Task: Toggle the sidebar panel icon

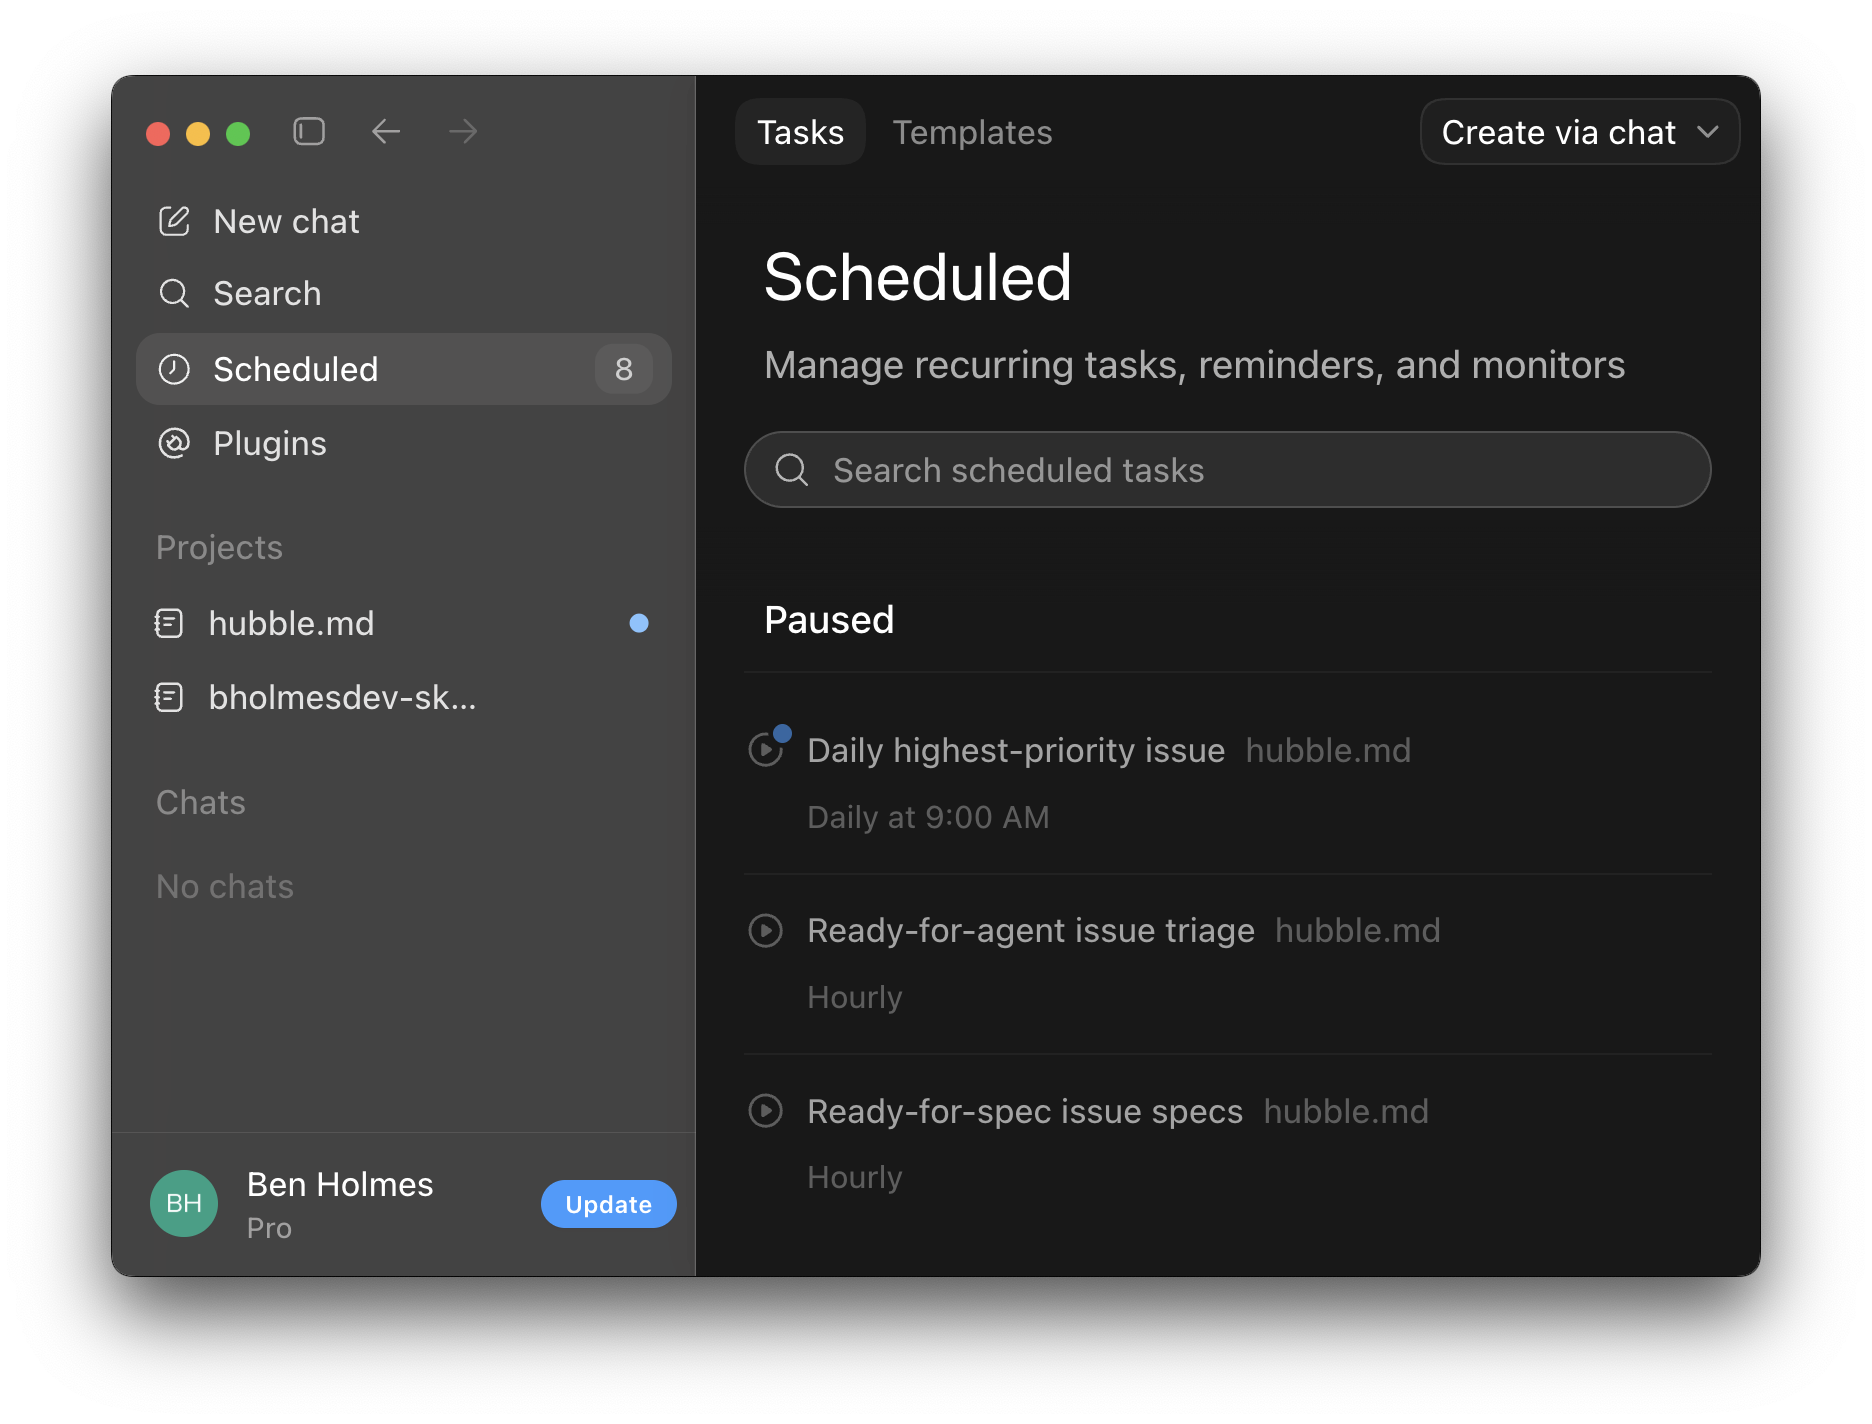Action: click(x=309, y=132)
